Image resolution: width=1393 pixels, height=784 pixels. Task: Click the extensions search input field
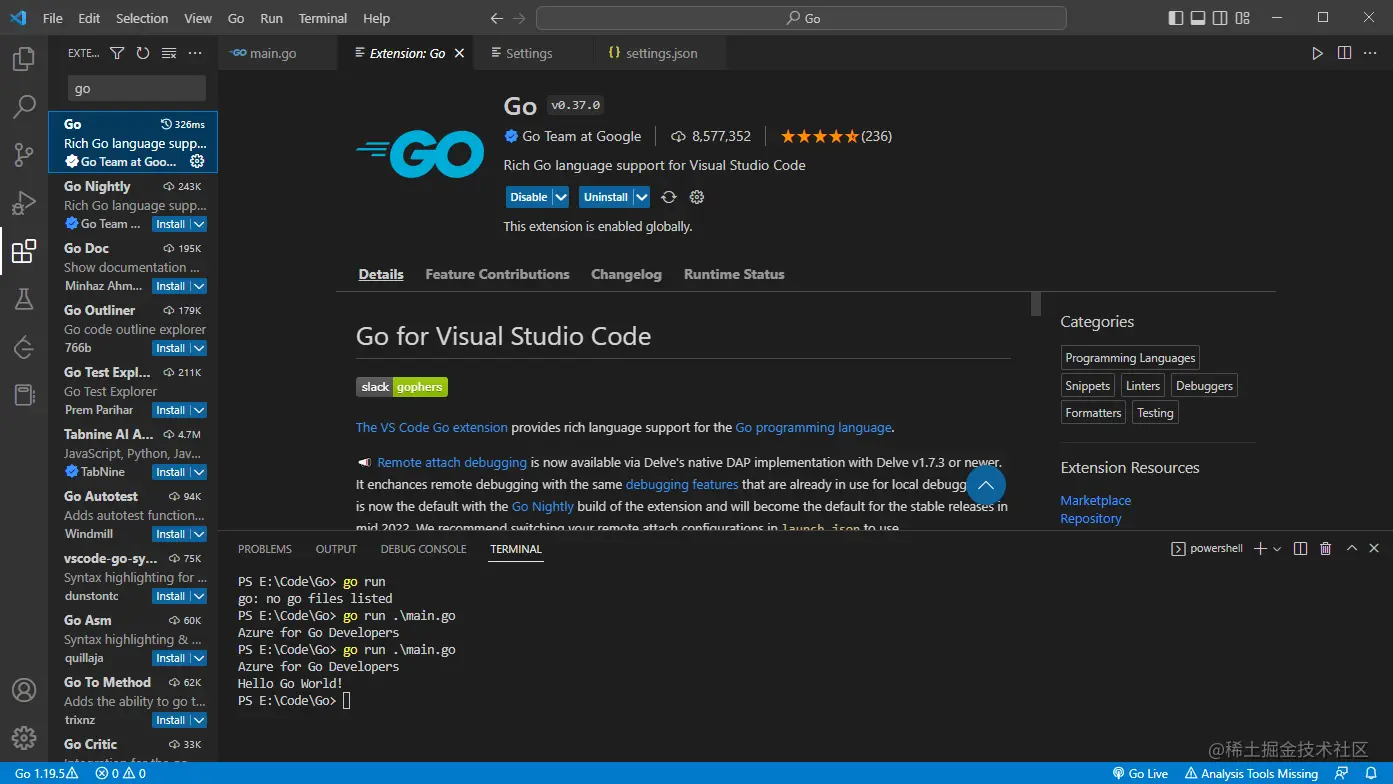click(x=137, y=88)
